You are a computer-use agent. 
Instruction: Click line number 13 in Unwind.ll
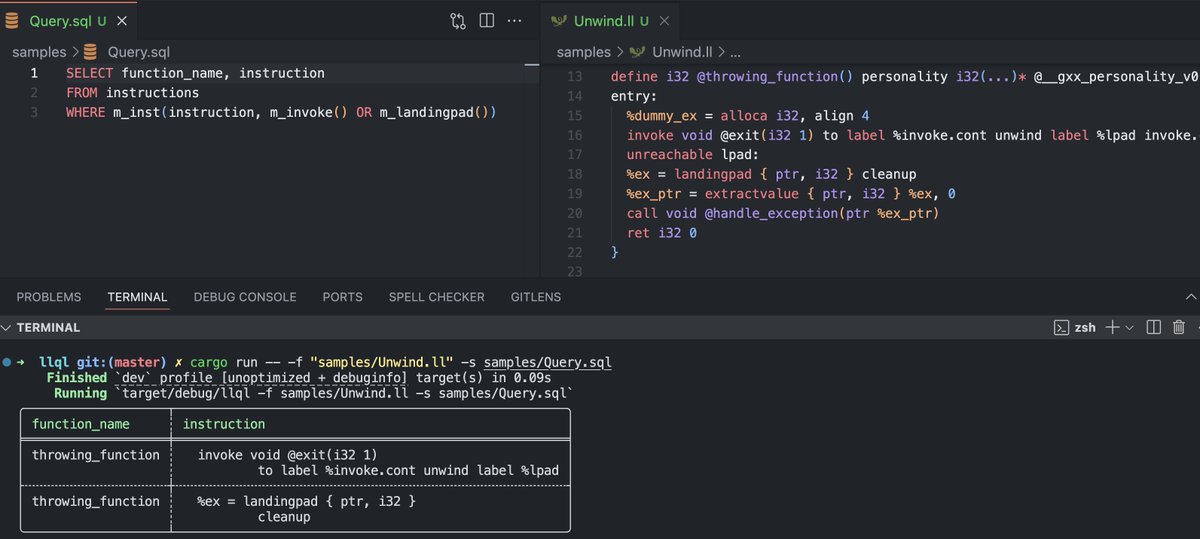[x=573, y=77]
